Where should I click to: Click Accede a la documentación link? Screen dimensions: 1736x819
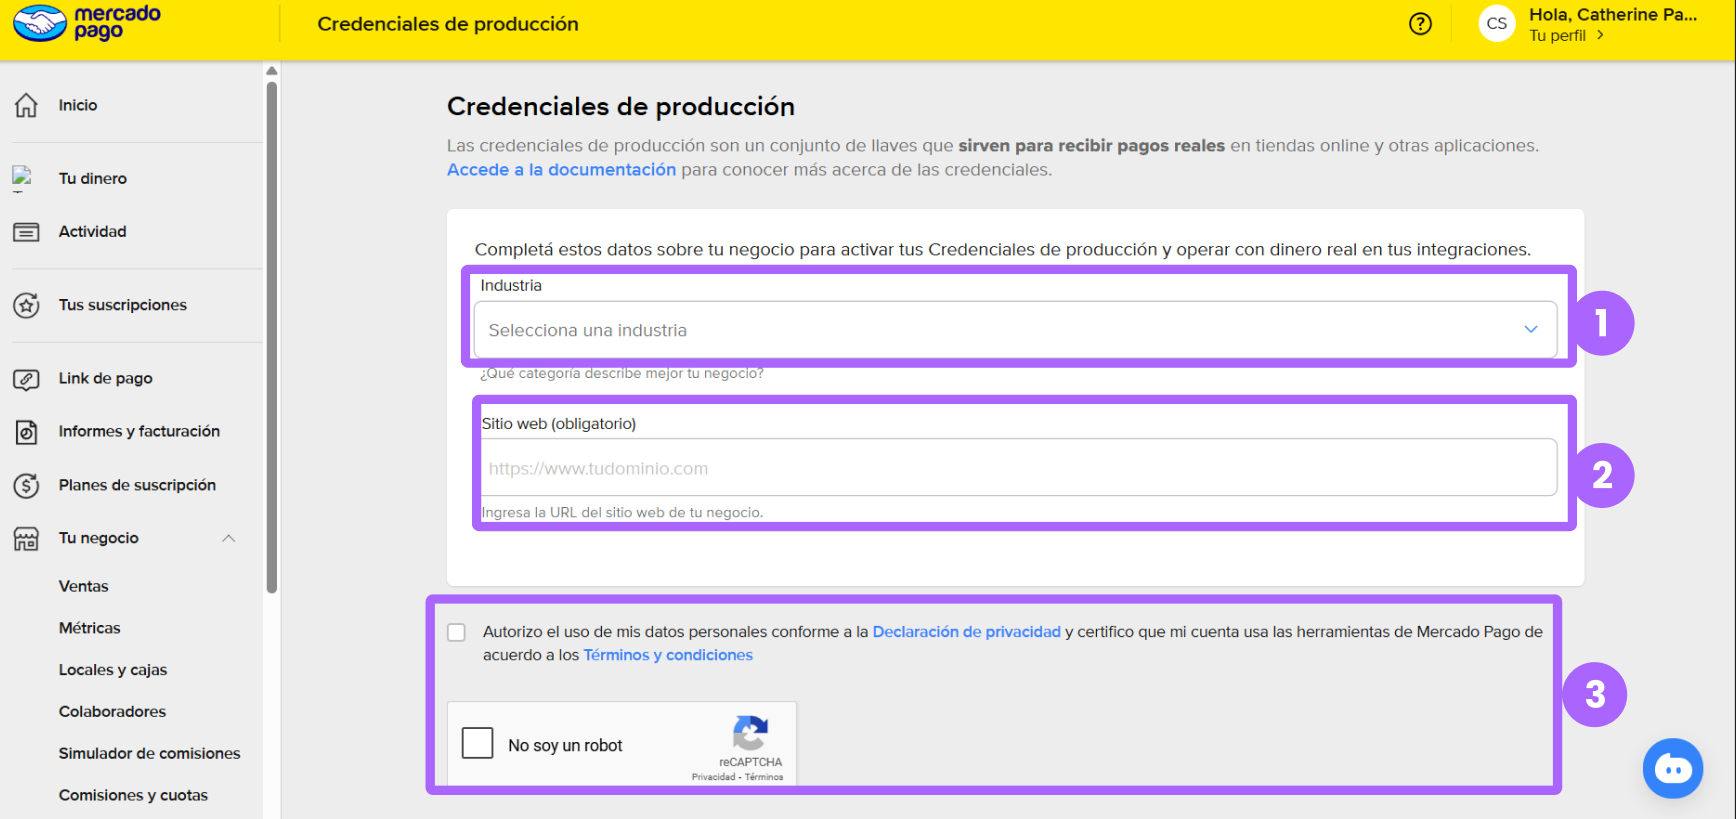[x=562, y=170]
